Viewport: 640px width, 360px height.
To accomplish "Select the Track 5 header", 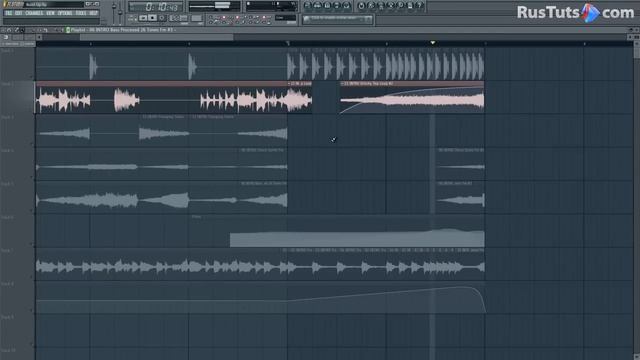I will [18, 198].
